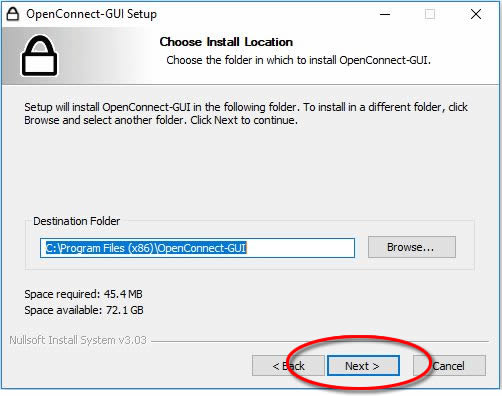
Task: Open the Browse... folder picker
Action: pyautogui.click(x=412, y=247)
